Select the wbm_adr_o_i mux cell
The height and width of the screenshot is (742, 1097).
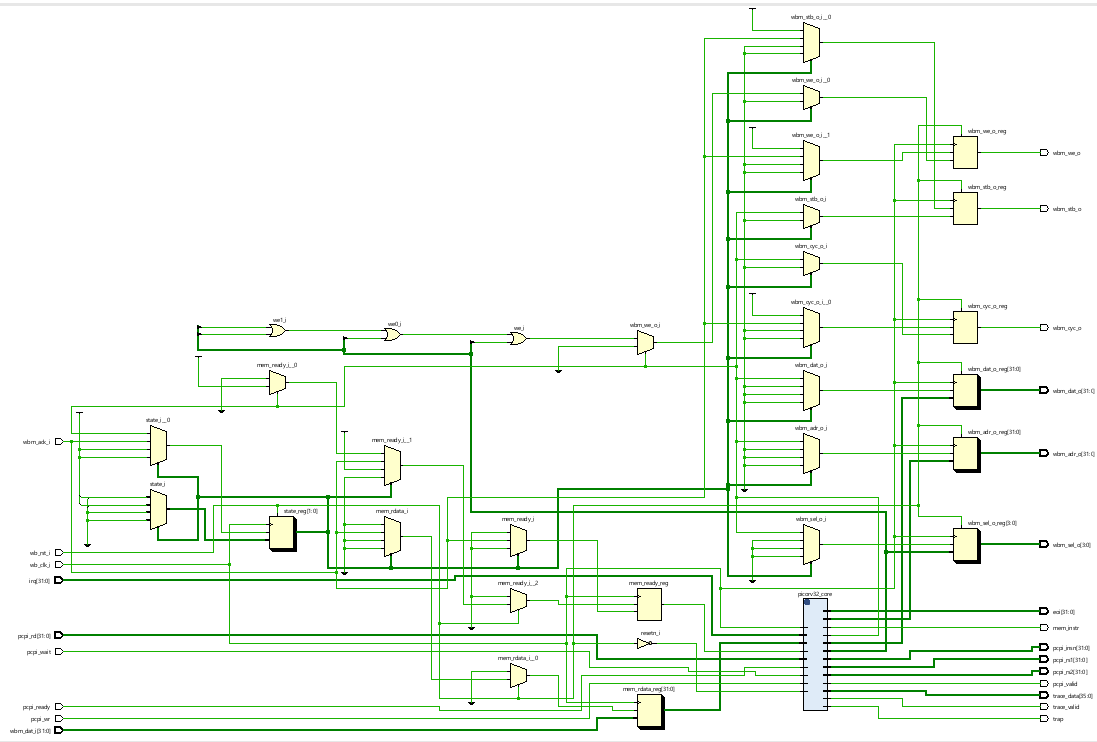point(812,453)
